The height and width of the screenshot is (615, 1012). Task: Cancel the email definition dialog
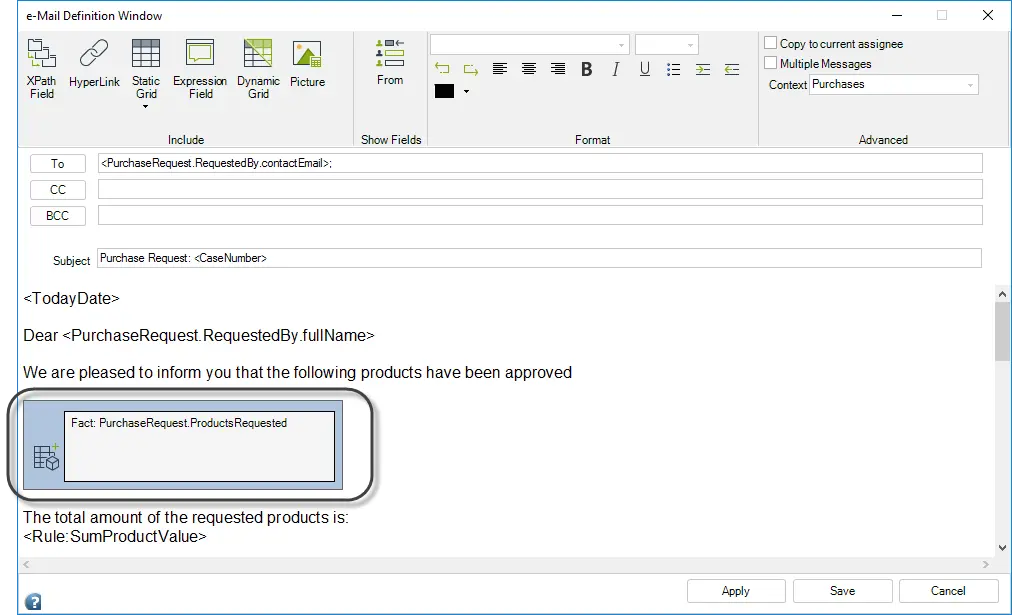coord(948,591)
